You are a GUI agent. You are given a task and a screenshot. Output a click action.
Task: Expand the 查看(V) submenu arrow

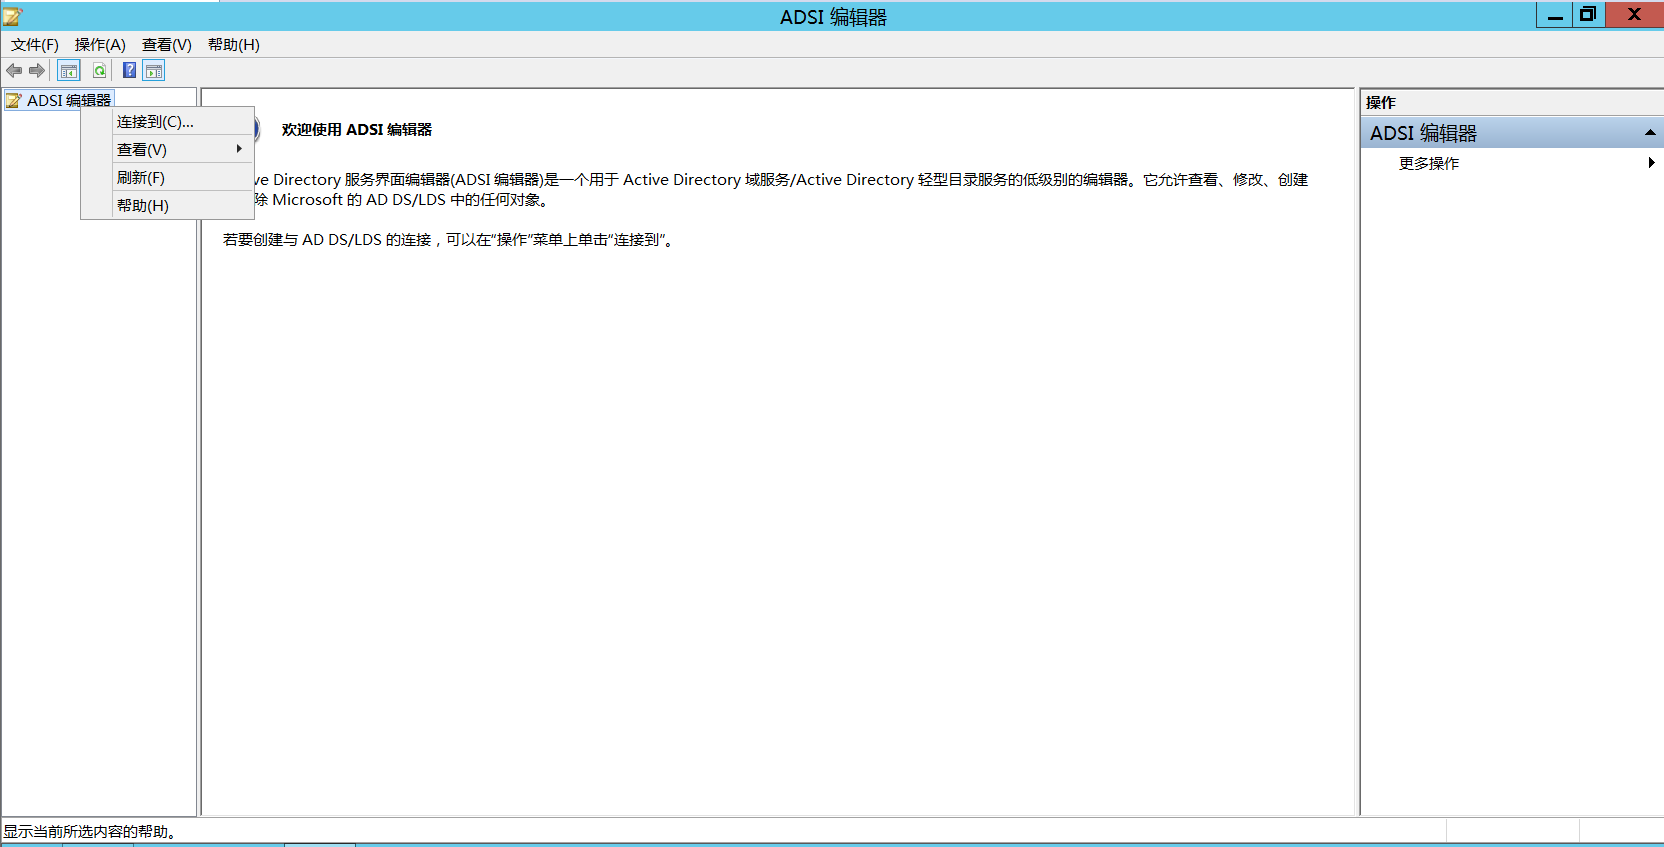(x=239, y=149)
